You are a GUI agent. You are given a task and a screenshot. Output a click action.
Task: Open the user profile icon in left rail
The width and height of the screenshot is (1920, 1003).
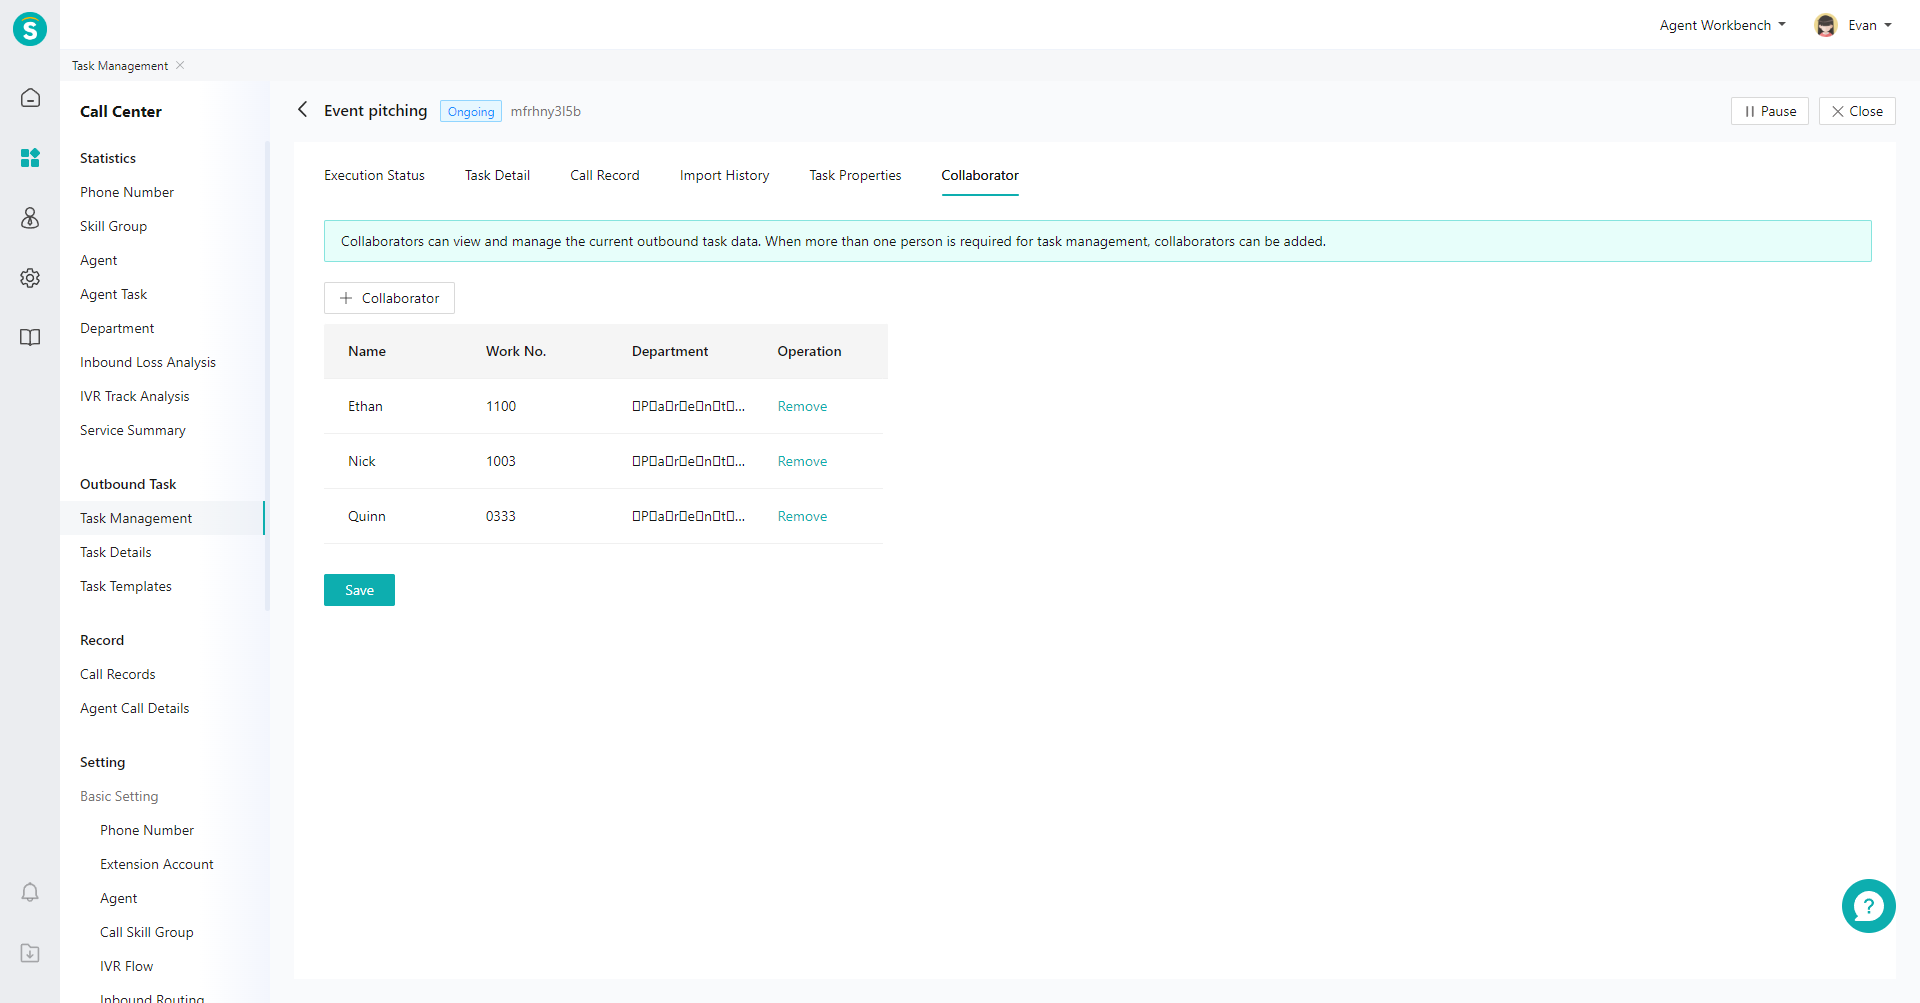pyautogui.click(x=30, y=218)
